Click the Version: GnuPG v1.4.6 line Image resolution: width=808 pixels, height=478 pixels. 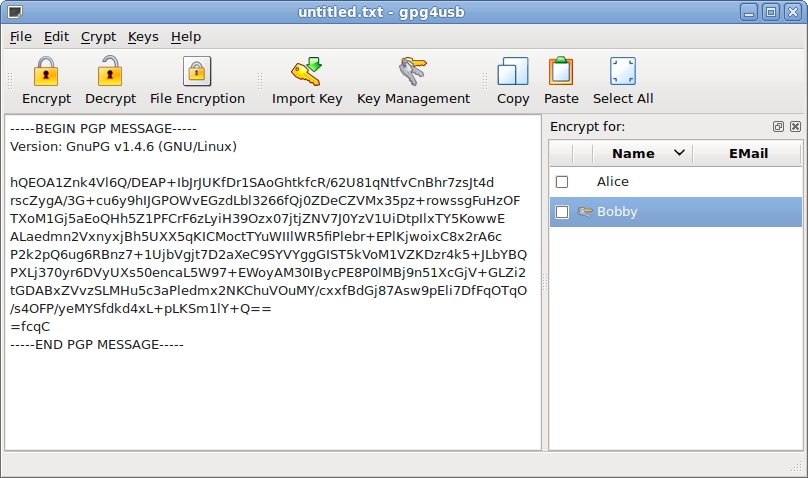tap(123, 147)
